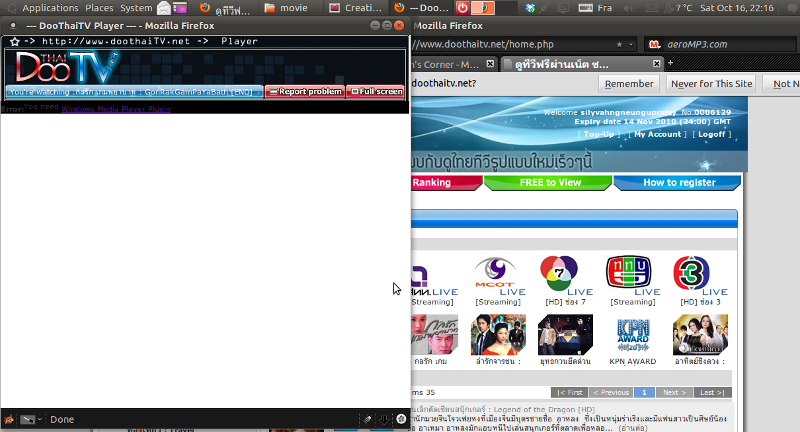Image resolution: width=800 pixels, height=432 pixels.
Task: Click the Full screen button in the player
Action: point(377,92)
